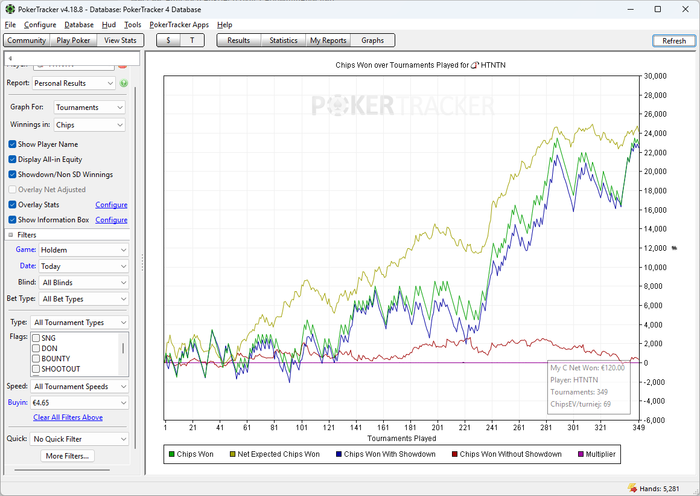Image resolution: width=700 pixels, height=496 pixels.
Task: Open the More Filters dialog
Action: 68,456
